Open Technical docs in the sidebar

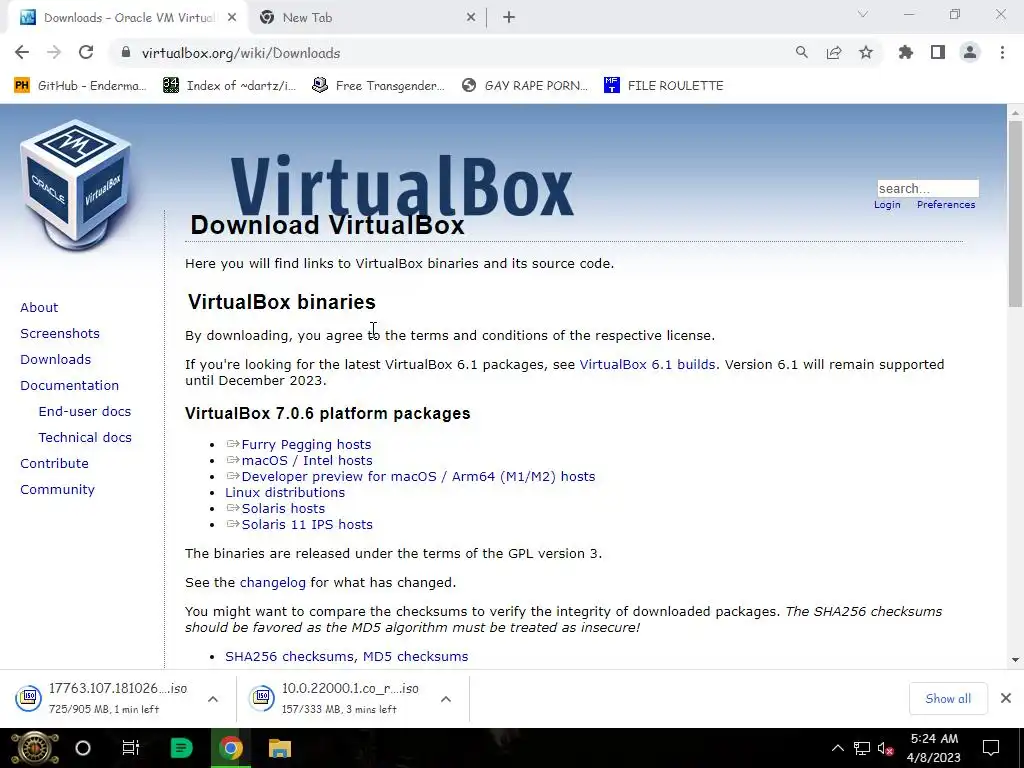(x=85, y=438)
